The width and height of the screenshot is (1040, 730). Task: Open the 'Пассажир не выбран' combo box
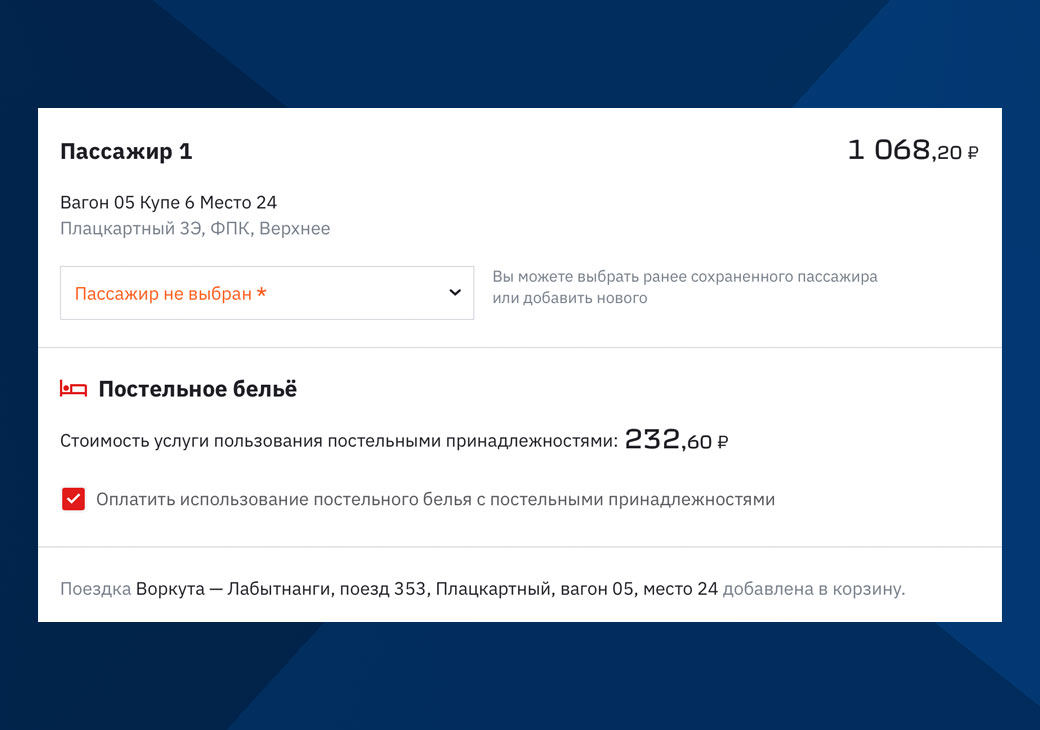[x=267, y=293]
